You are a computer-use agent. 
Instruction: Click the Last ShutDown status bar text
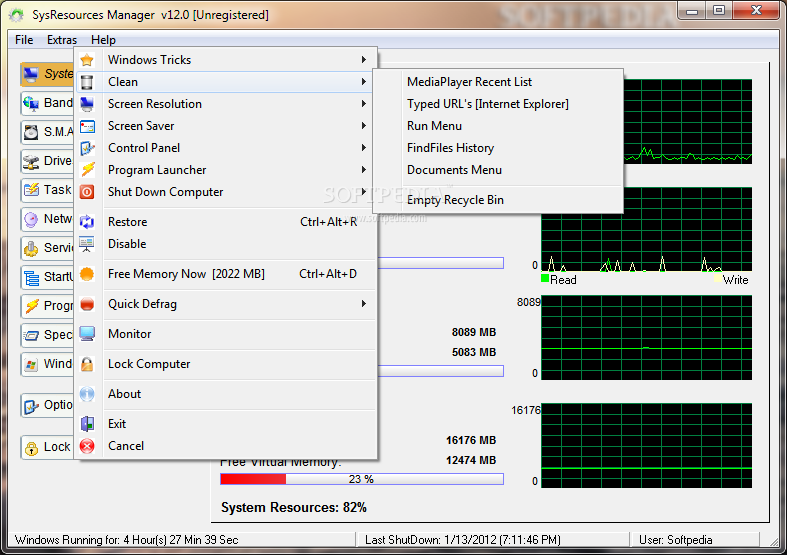click(462, 540)
